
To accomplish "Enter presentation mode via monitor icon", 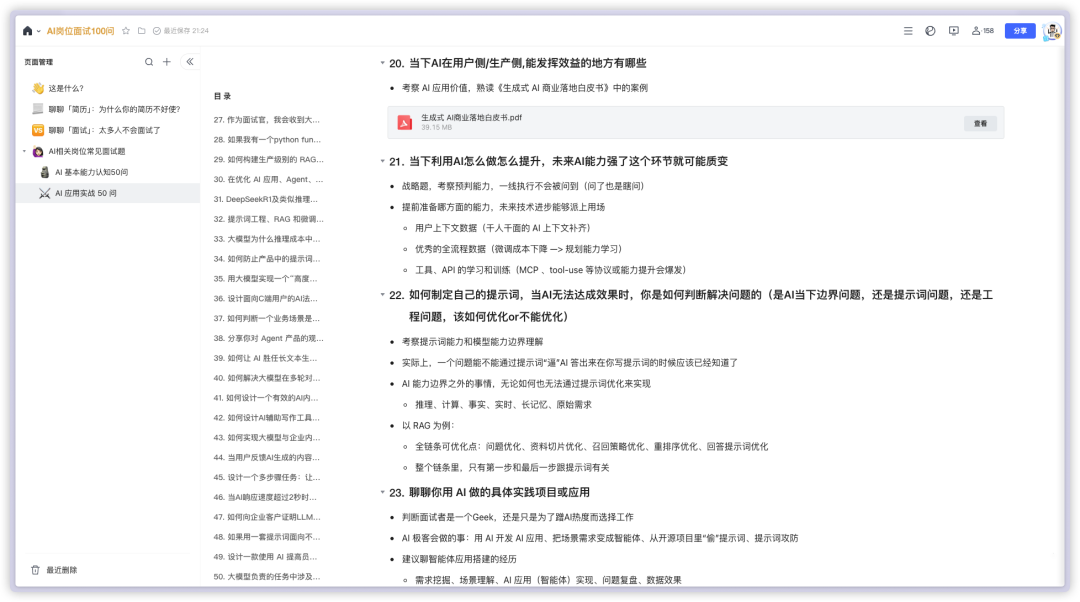I will (954, 30).
